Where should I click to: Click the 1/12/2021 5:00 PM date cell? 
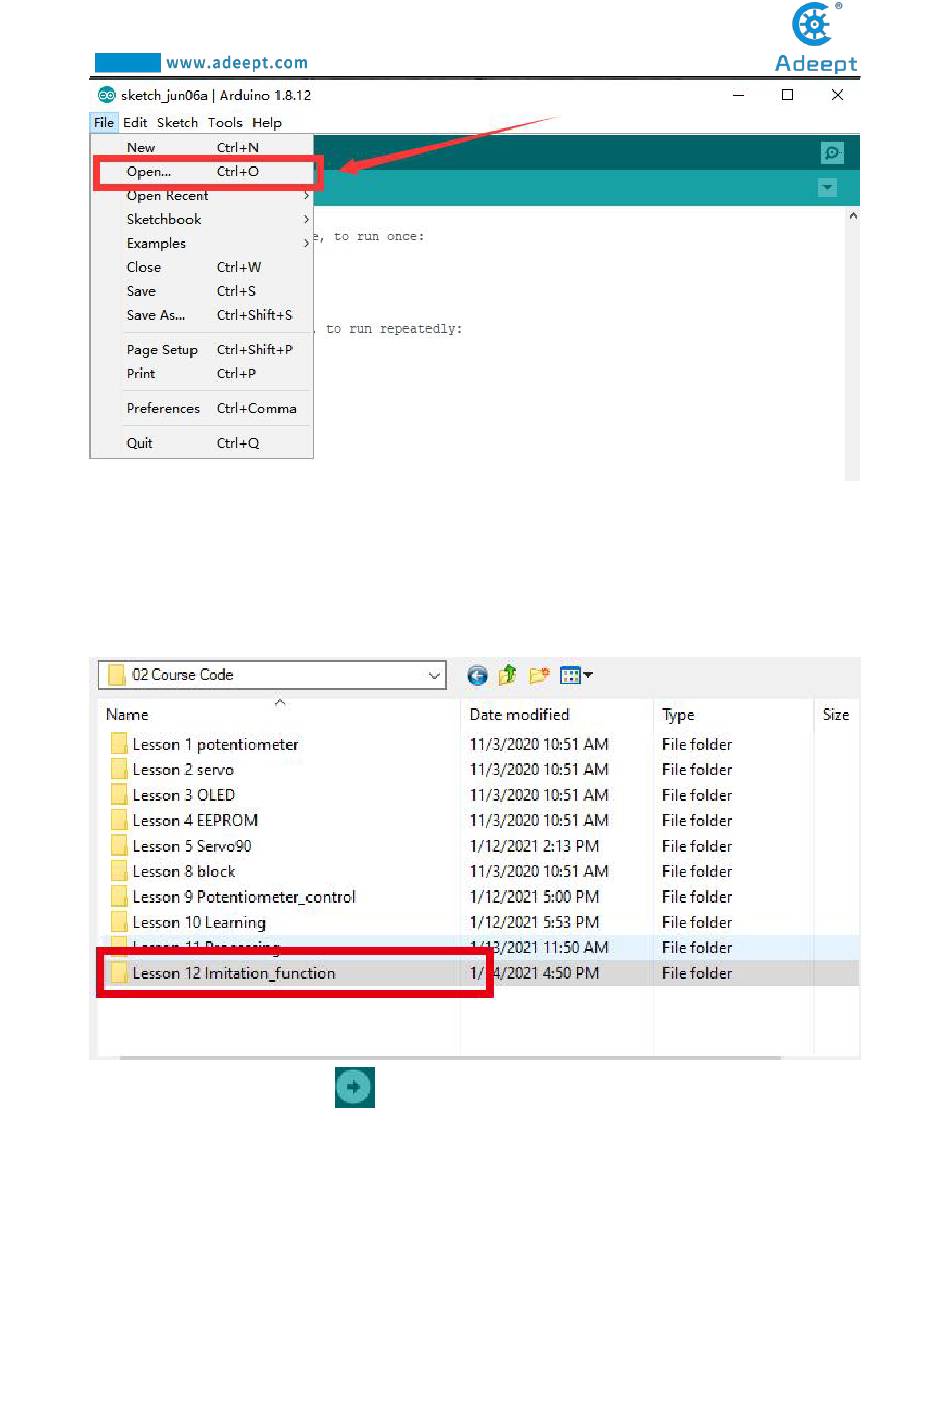(534, 897)
